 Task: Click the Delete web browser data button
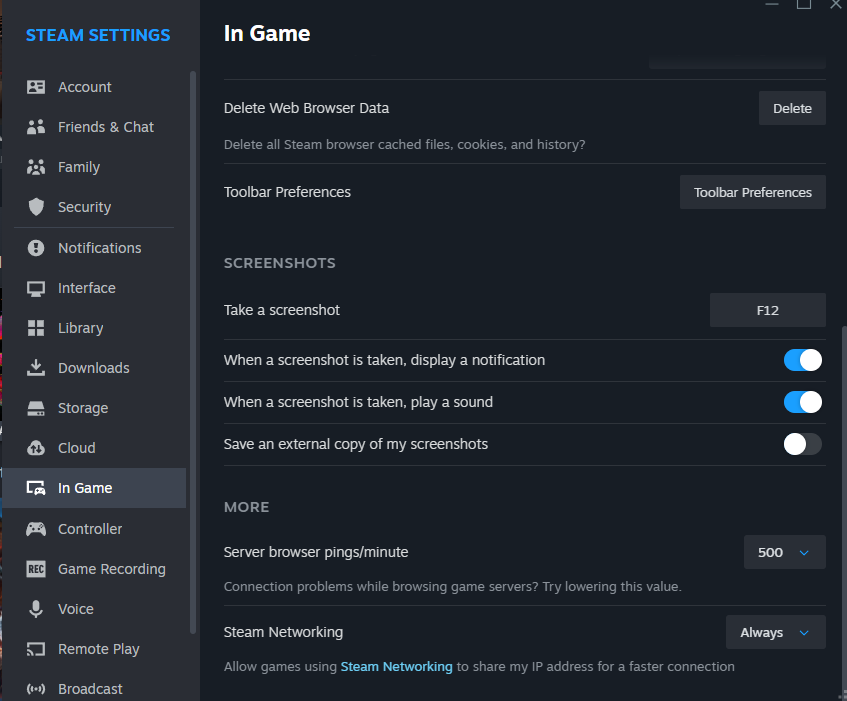click(x=792, y=108)
